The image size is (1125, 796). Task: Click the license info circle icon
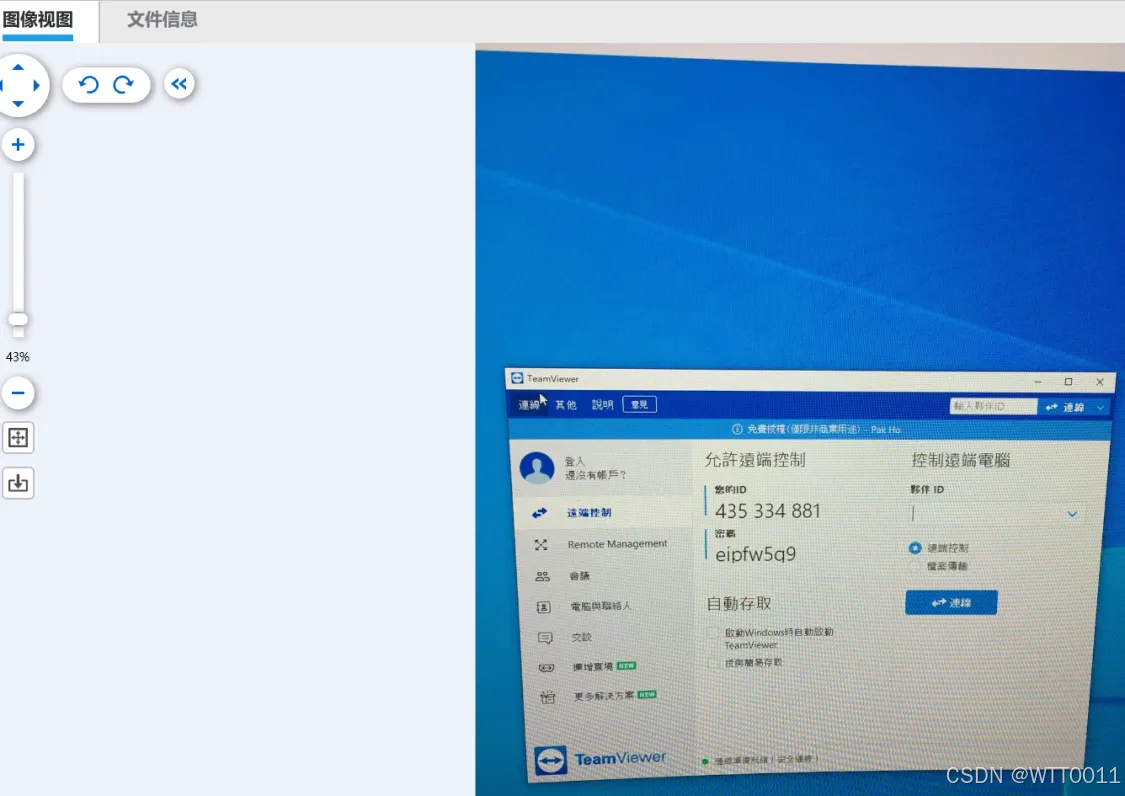click(737, 429)
